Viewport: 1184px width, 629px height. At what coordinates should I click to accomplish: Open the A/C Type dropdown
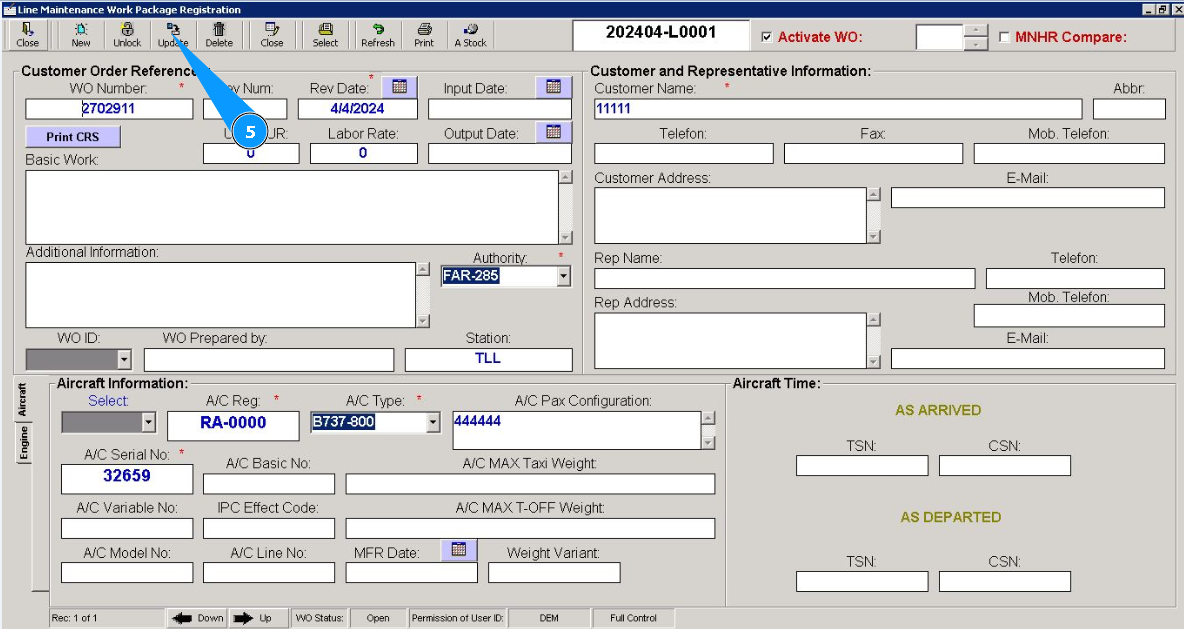[x=433, y=423]
